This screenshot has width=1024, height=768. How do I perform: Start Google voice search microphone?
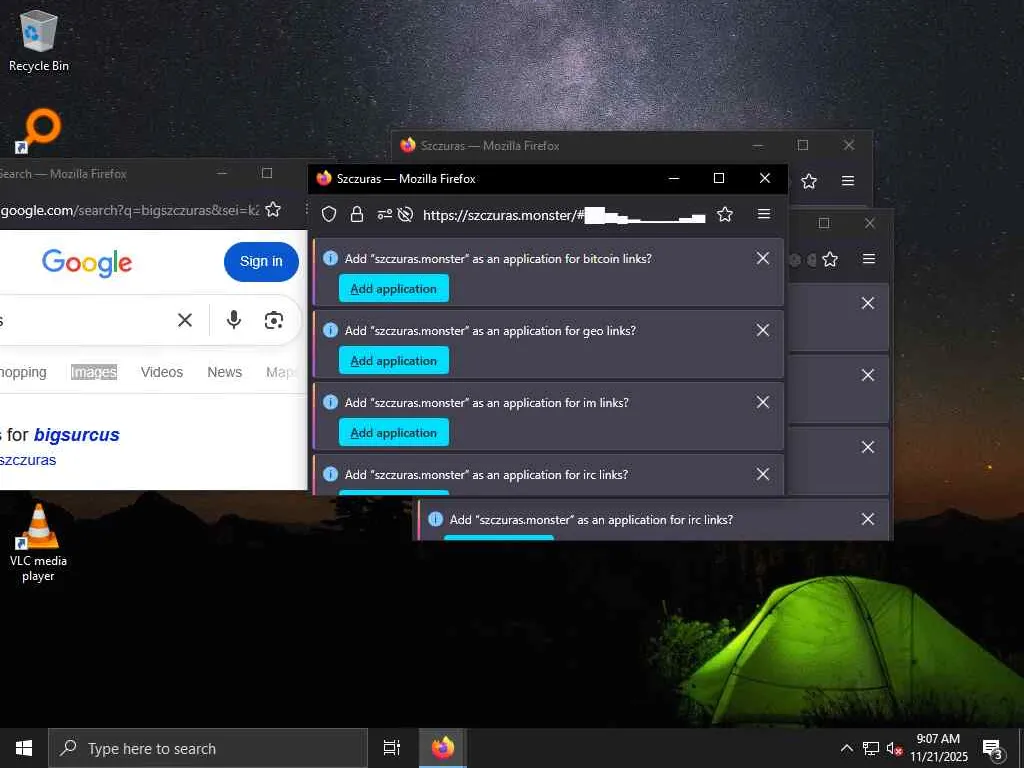tap(234, 320)
